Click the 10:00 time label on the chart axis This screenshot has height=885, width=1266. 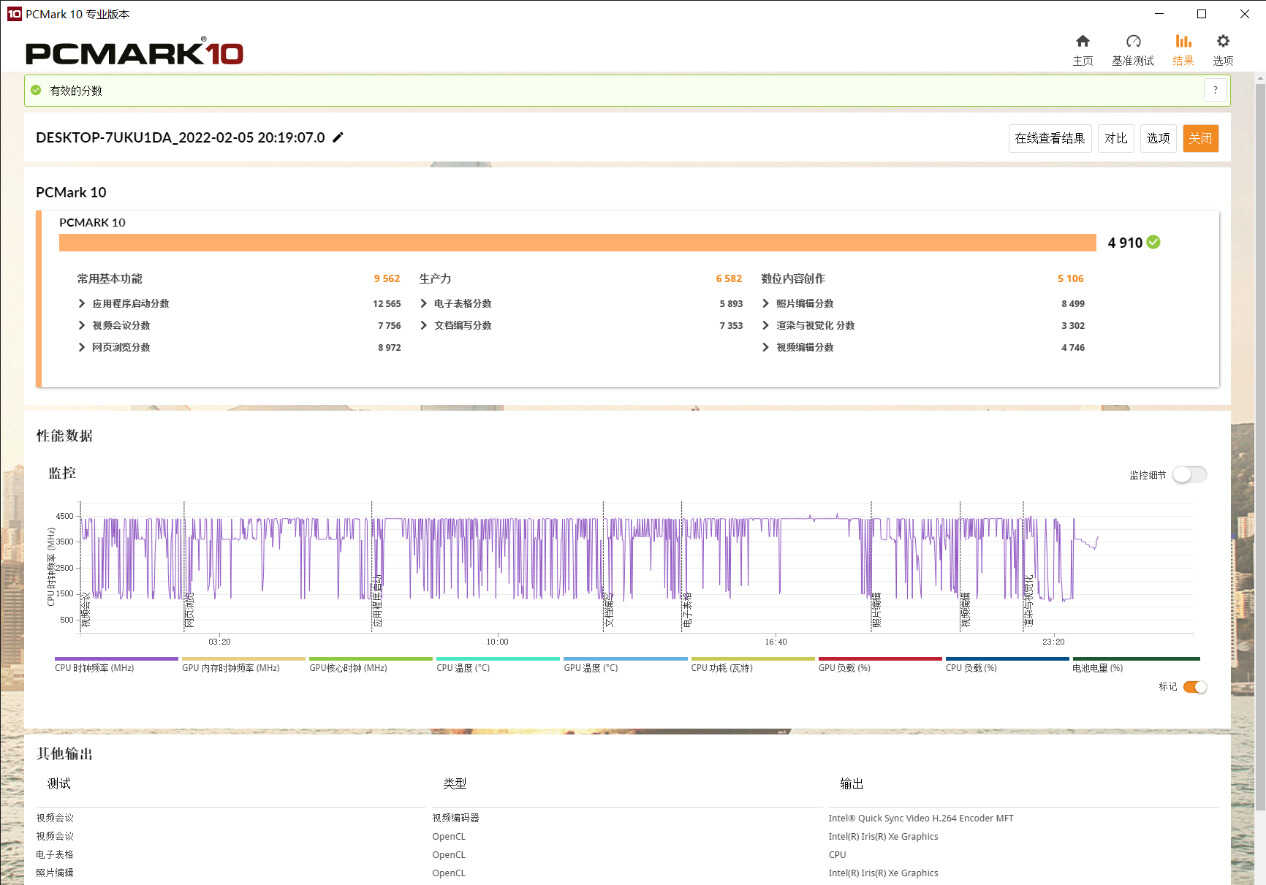(497, 642)
